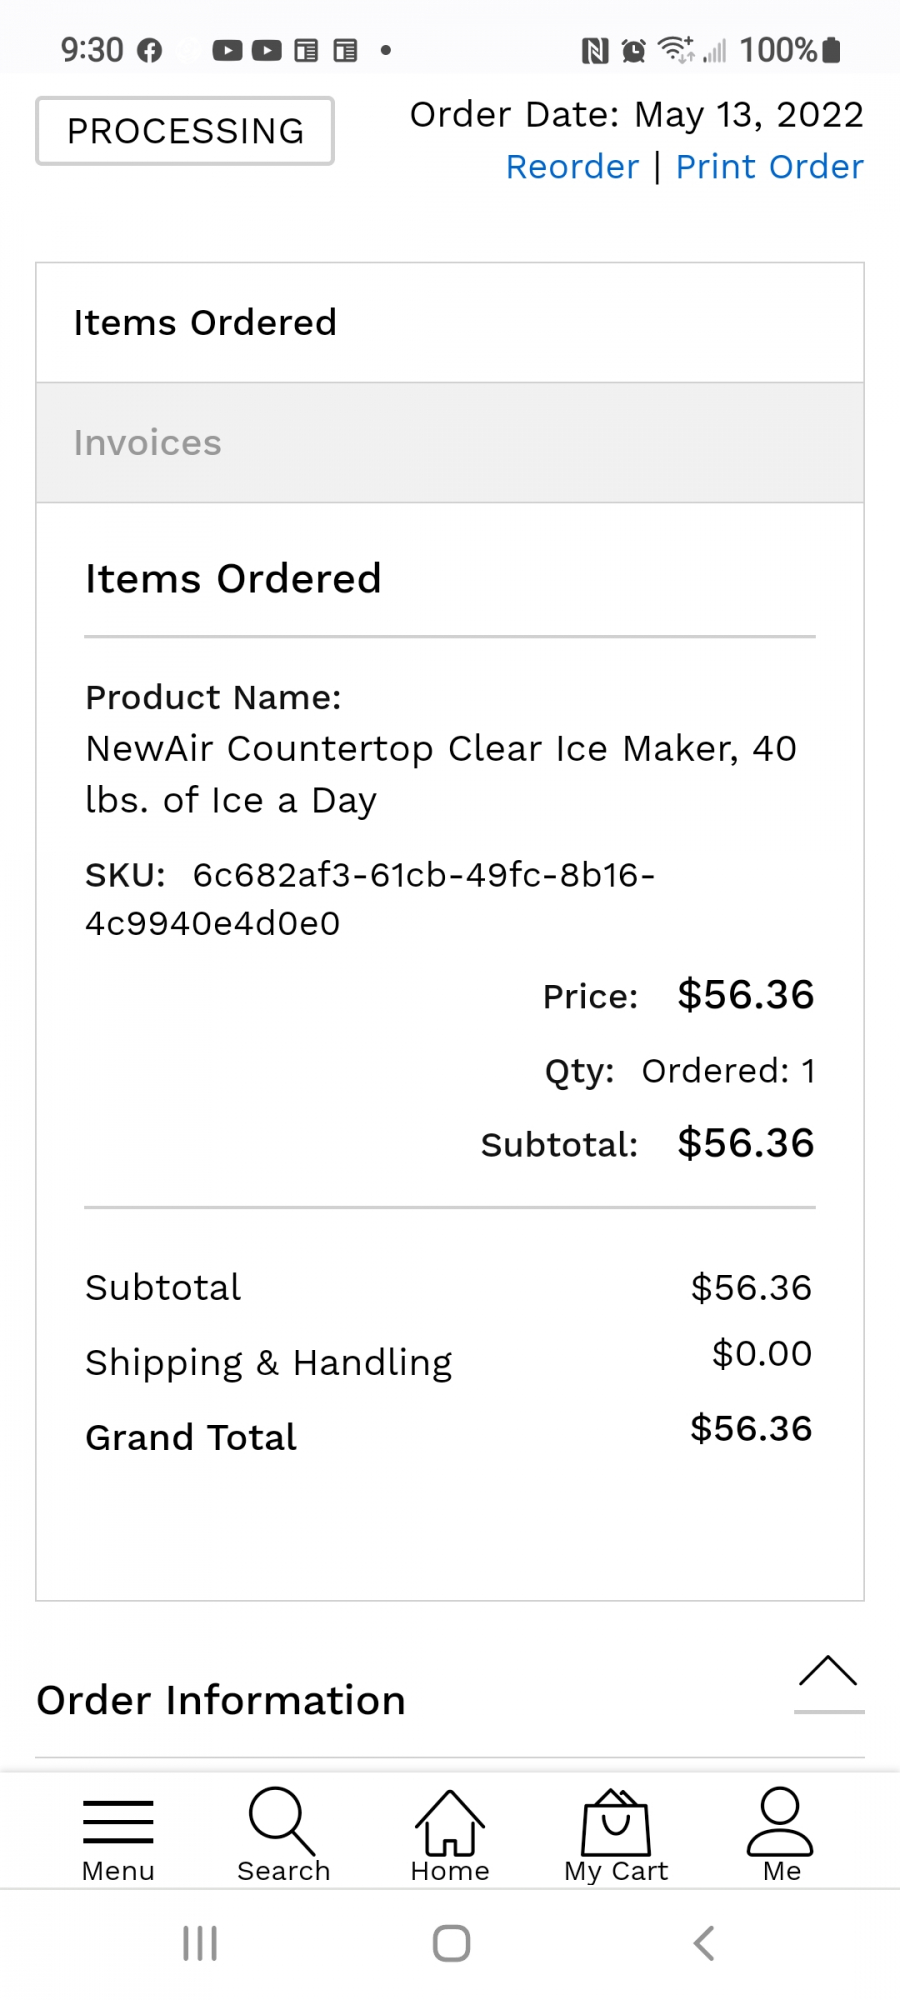Click the Reorder link
900x2000 pixels.
tap(572, 167)
